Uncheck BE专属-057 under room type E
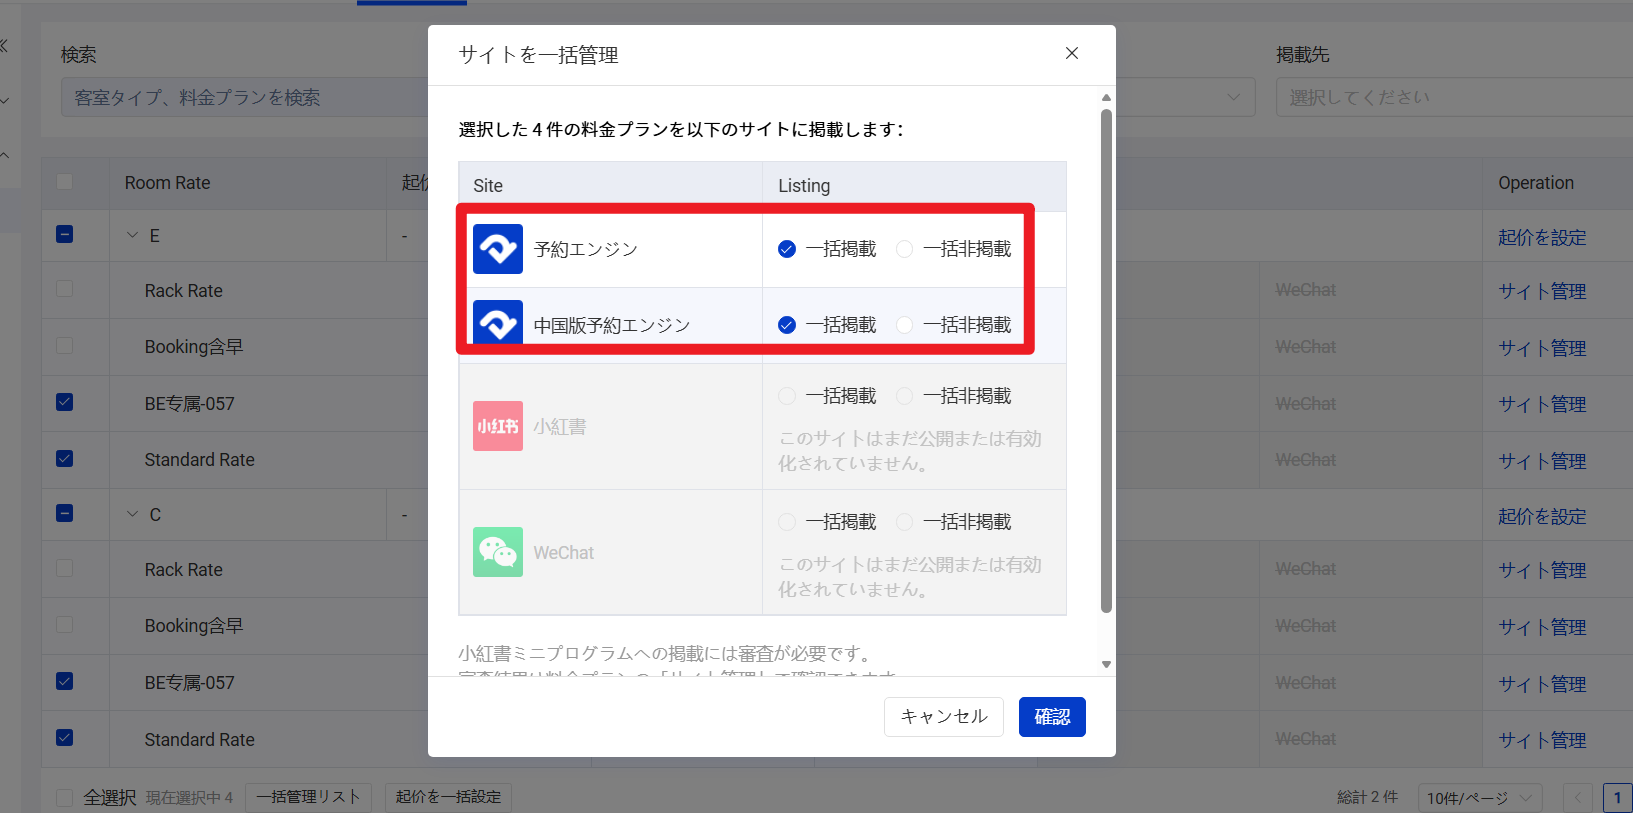 point(65,402)
